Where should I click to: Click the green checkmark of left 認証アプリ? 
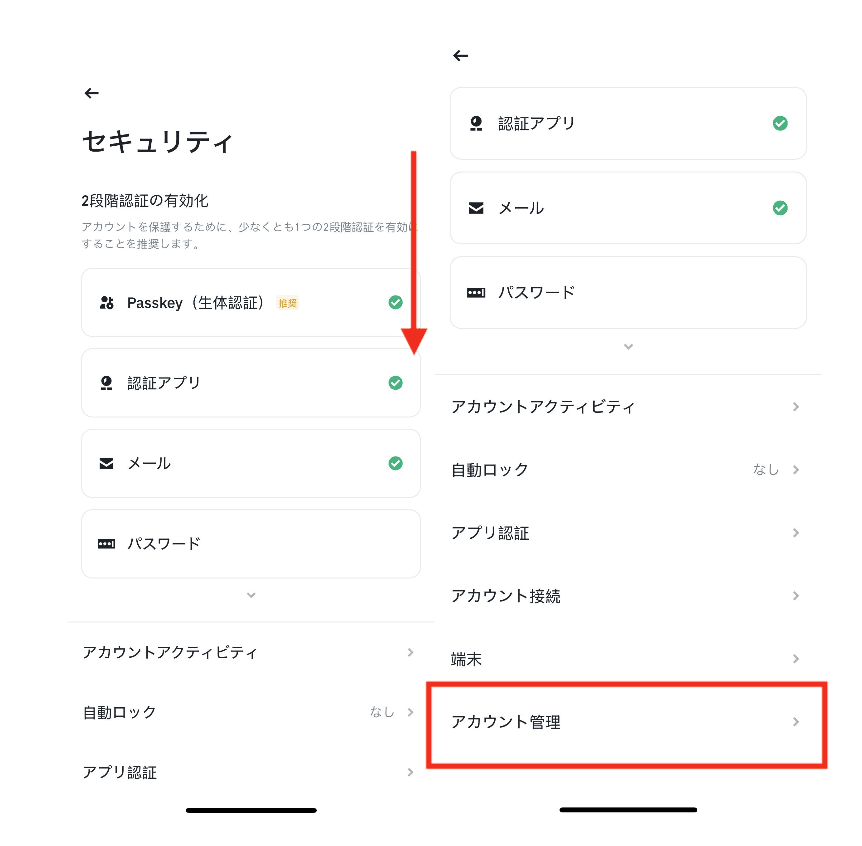(x=395, y=383)
